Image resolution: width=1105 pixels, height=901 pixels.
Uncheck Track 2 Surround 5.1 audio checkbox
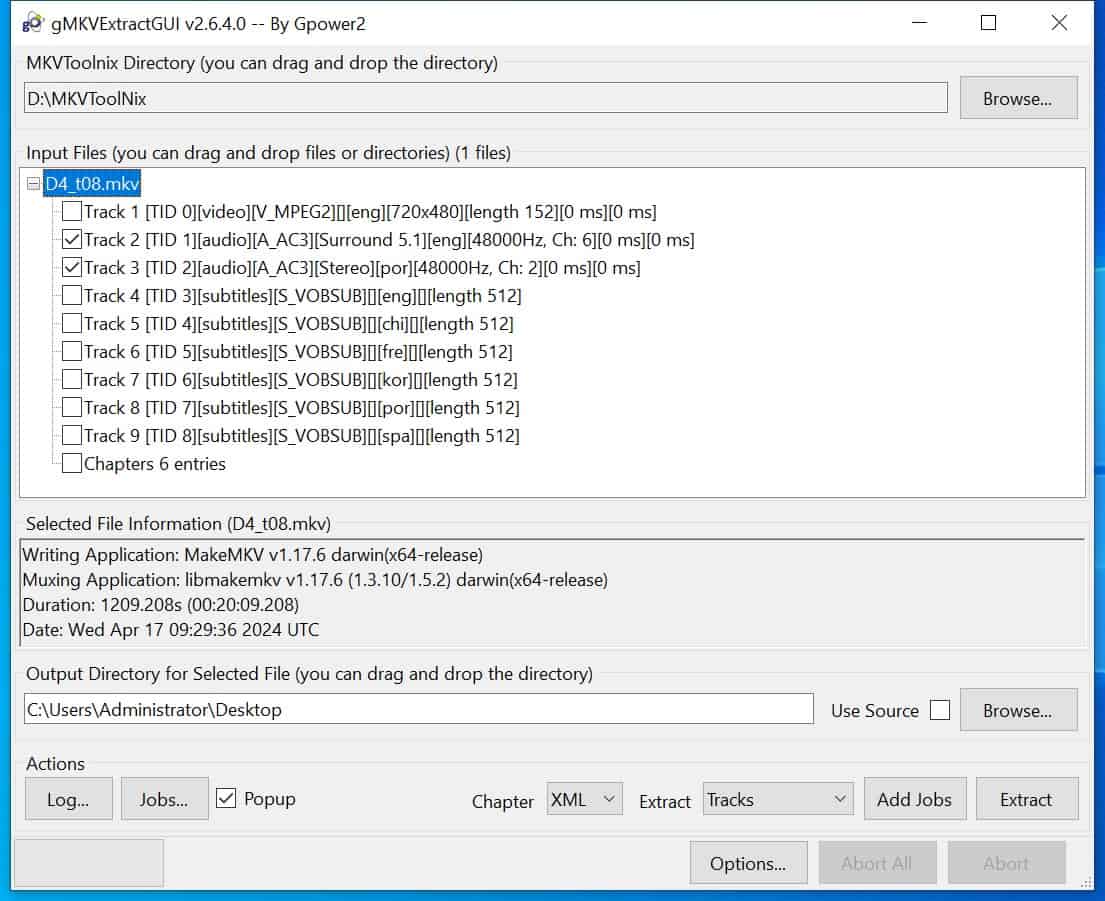[72, 240]
